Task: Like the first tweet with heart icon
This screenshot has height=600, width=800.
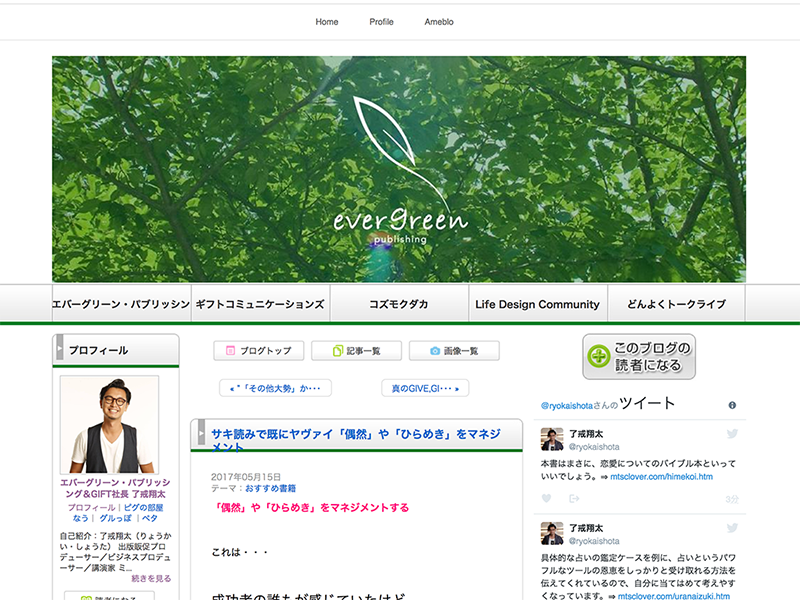Action: click(546, 498)
